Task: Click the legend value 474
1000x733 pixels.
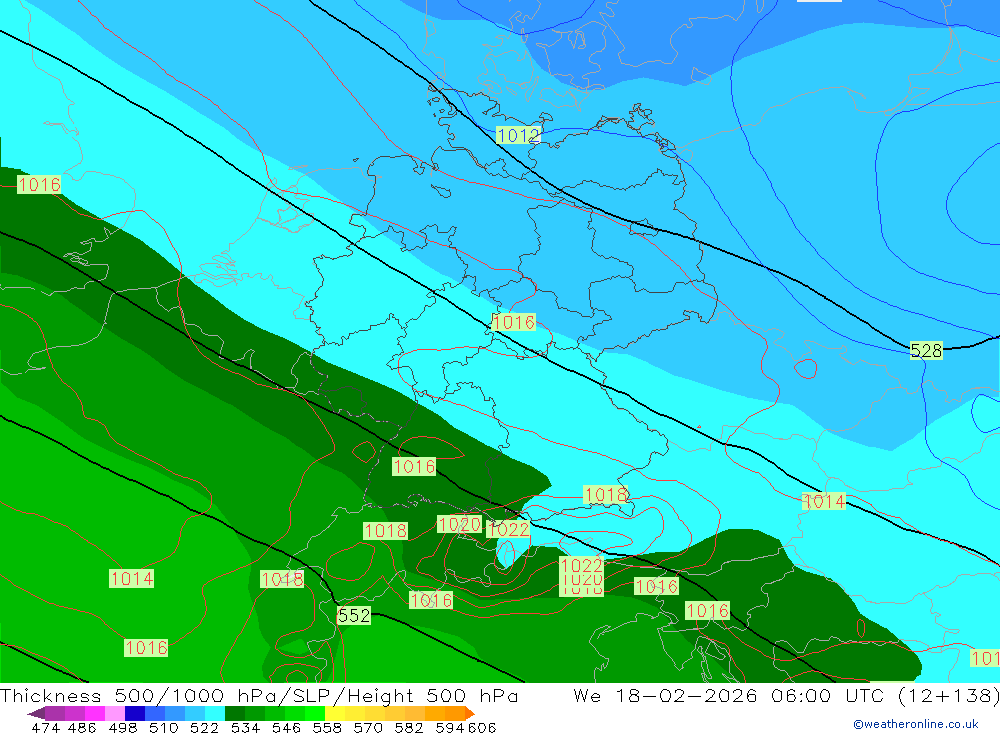Action: click(46, 727)
